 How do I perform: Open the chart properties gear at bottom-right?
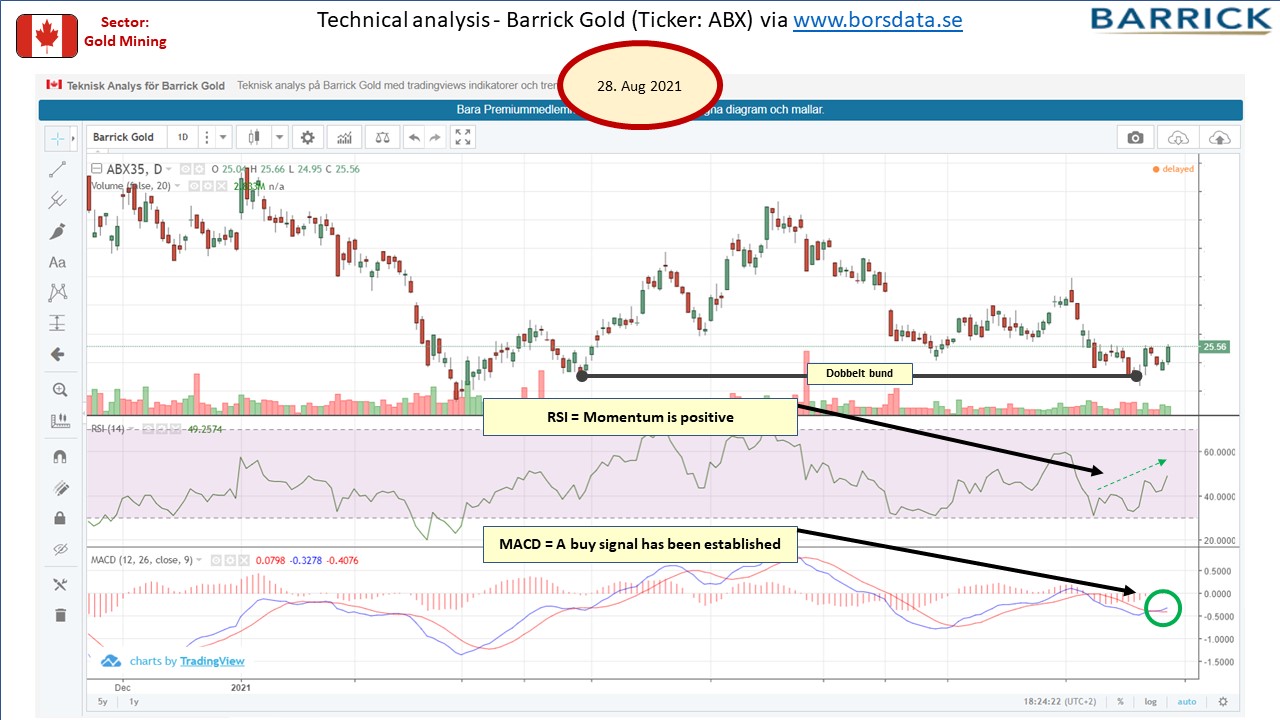click(x=1222, y=702)
